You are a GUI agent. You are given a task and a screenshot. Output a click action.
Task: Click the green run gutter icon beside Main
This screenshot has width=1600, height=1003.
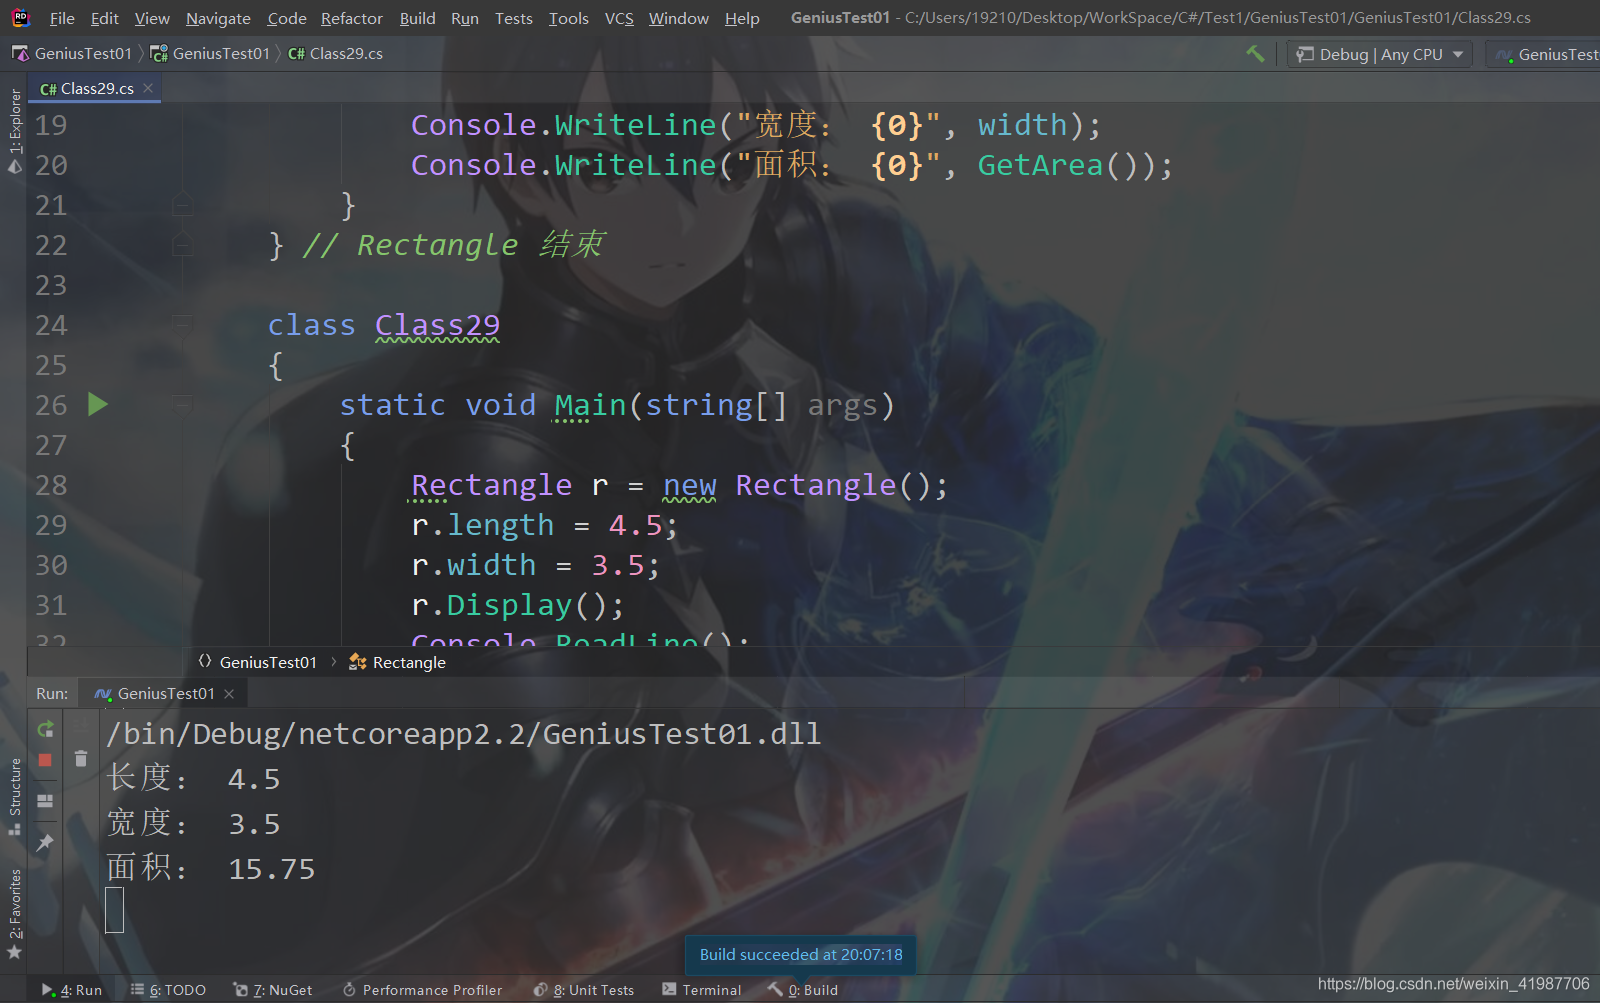click(x=98, y=405)
